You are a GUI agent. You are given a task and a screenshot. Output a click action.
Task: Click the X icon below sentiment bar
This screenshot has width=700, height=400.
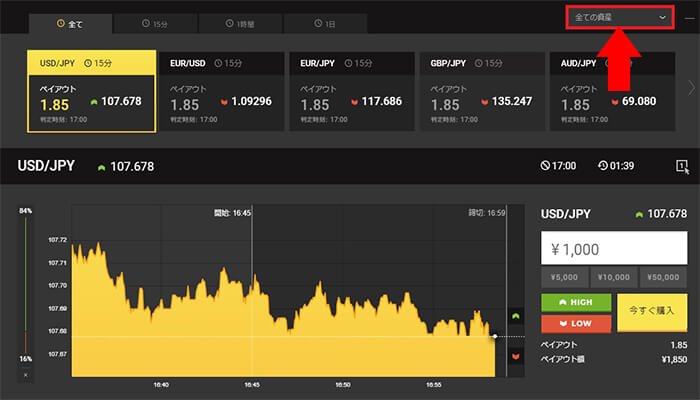click(26, 376)
